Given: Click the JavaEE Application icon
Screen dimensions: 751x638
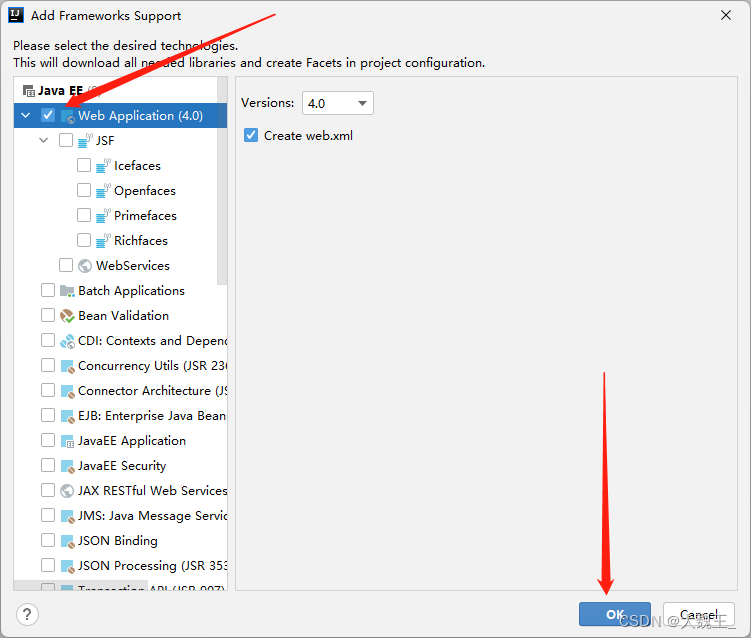Looking at the screenshot, I should pyautogui.click(x=68, y=441).
